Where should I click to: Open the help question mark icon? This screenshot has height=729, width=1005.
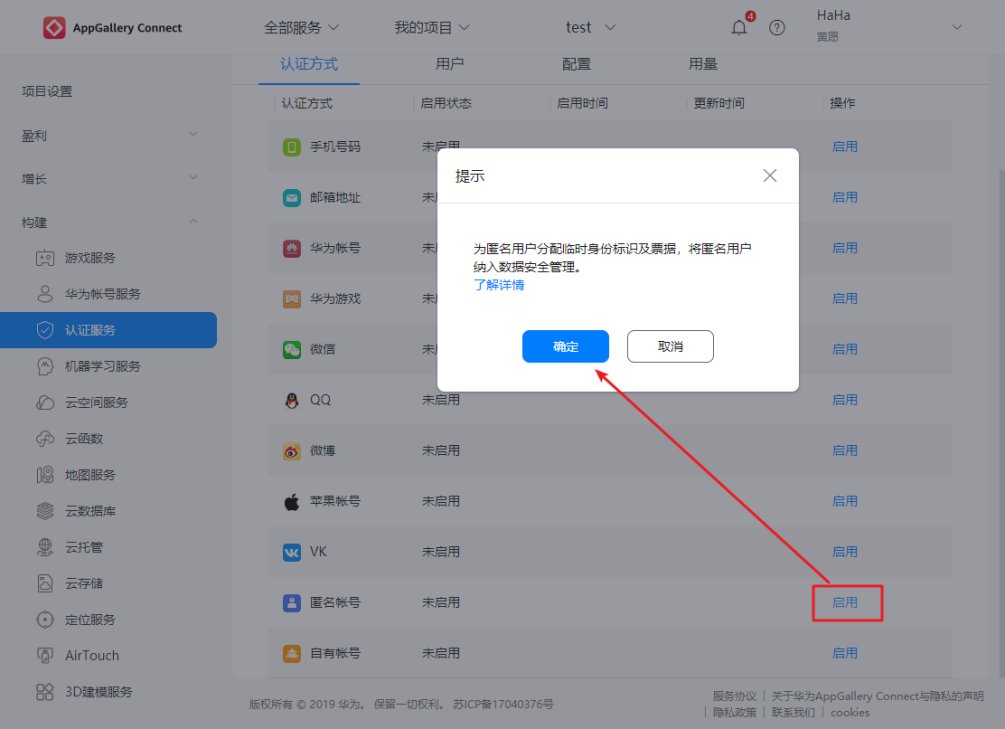777,28
